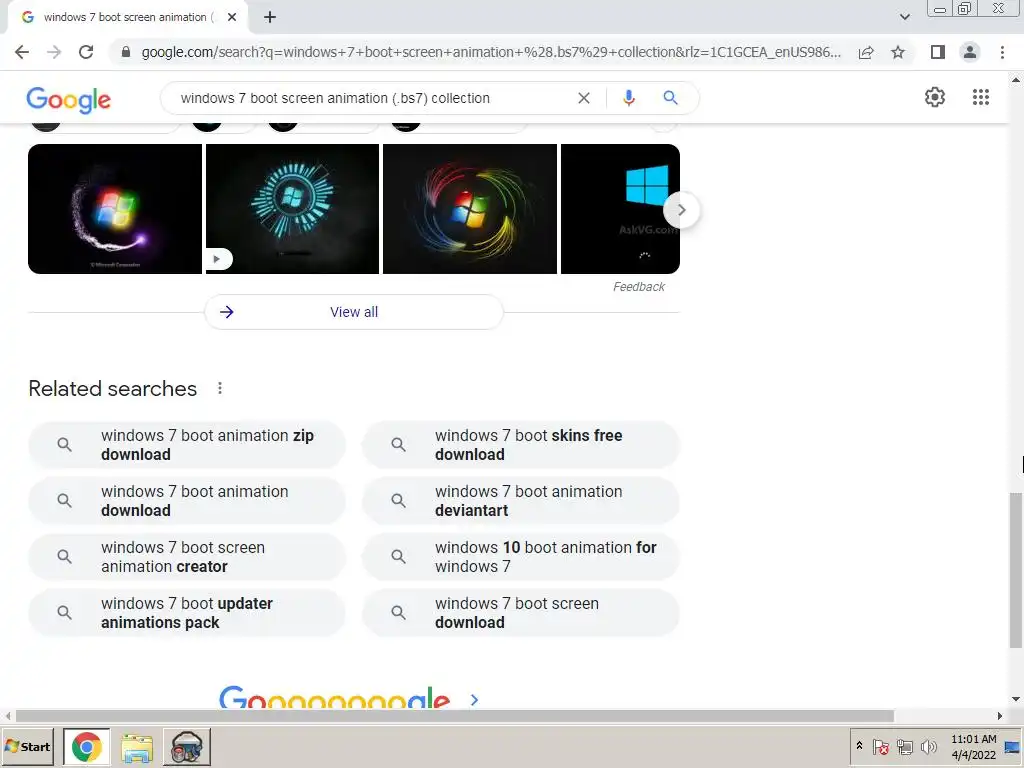The width and height of the screenshot is (1024, 768).
Task: Click the scrollbar down arrow
Action: tap(1016, 699)
